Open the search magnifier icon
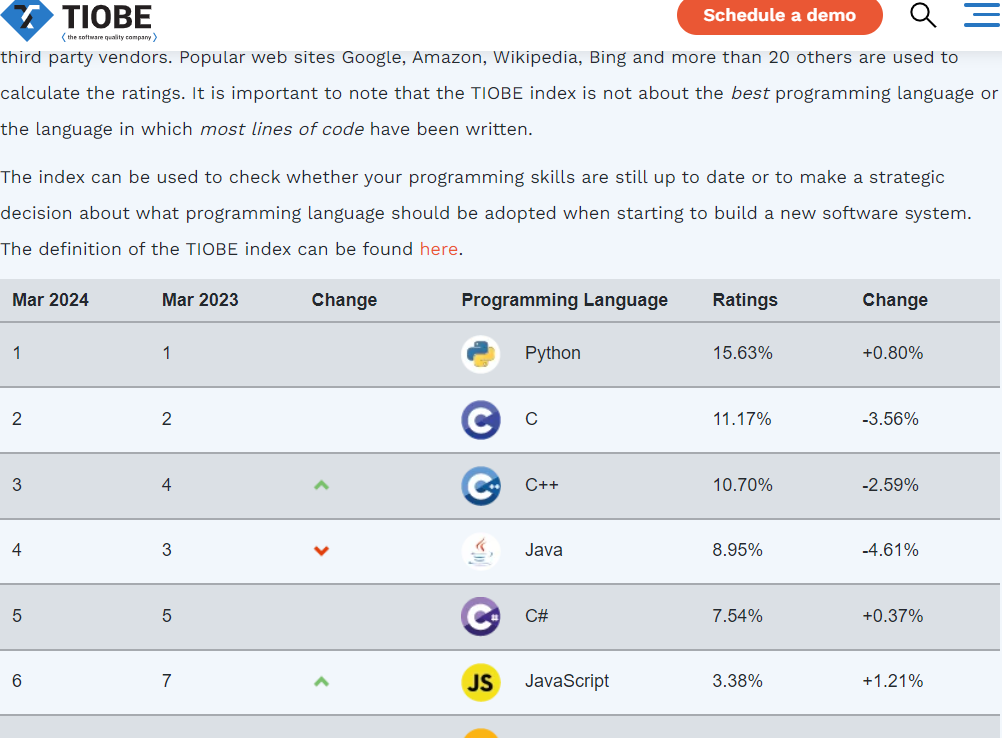The height and width of the screenshot is (738, 1002). tap(923, 15)
